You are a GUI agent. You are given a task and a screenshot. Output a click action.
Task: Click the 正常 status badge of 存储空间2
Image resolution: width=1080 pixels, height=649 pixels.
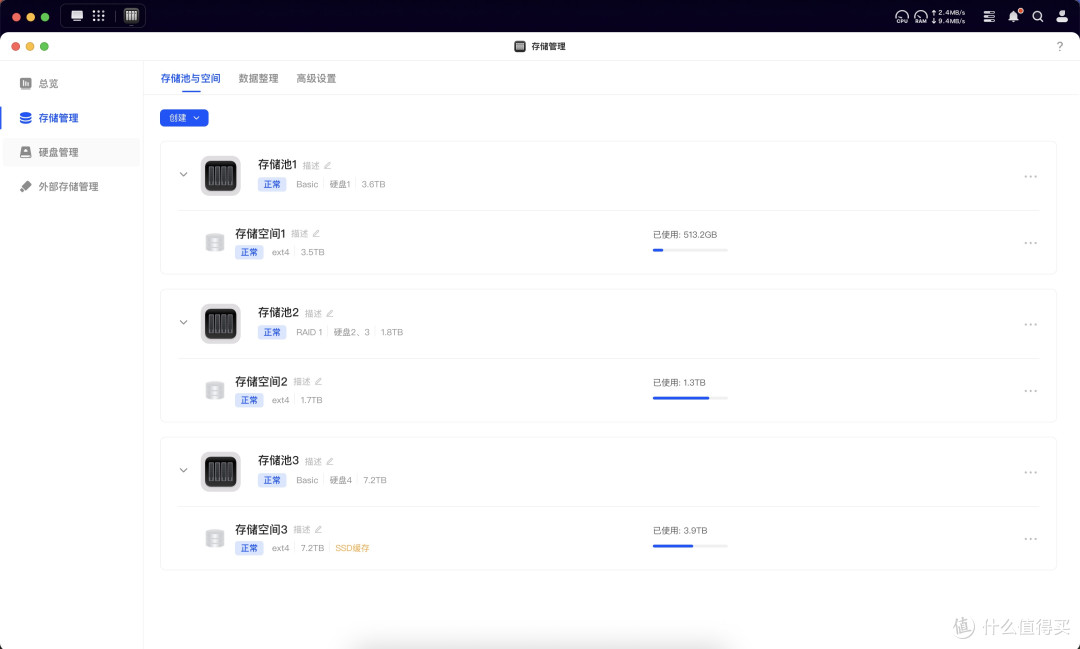point(249,400)
